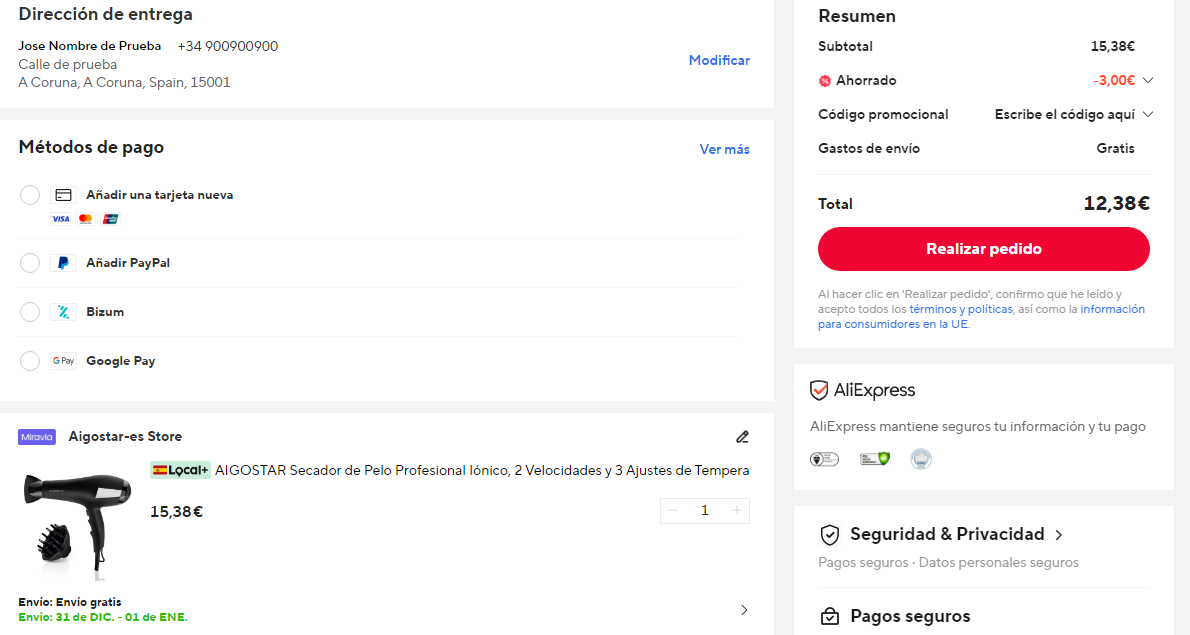Click the Local+ Spain flag badge
The height and width of the screenshot is (635, 1190).
(180, 470)
